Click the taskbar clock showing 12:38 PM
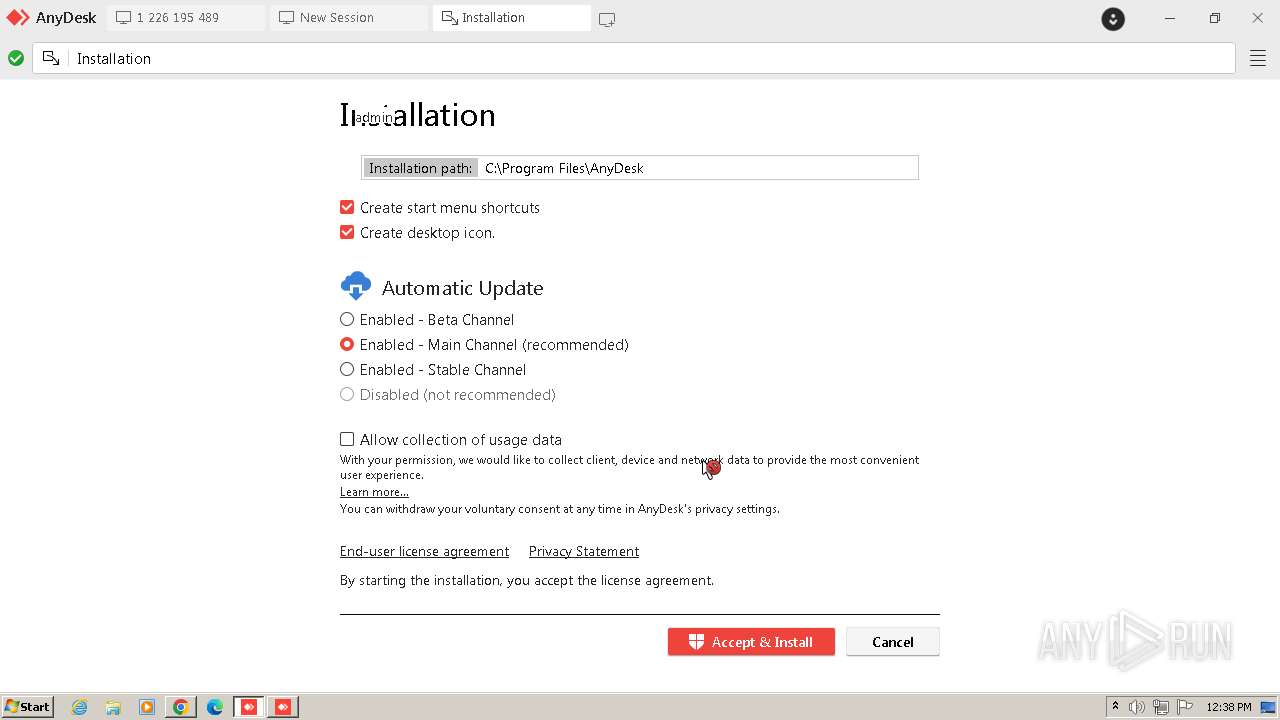1280x720 pixels. coord(1229,707)
